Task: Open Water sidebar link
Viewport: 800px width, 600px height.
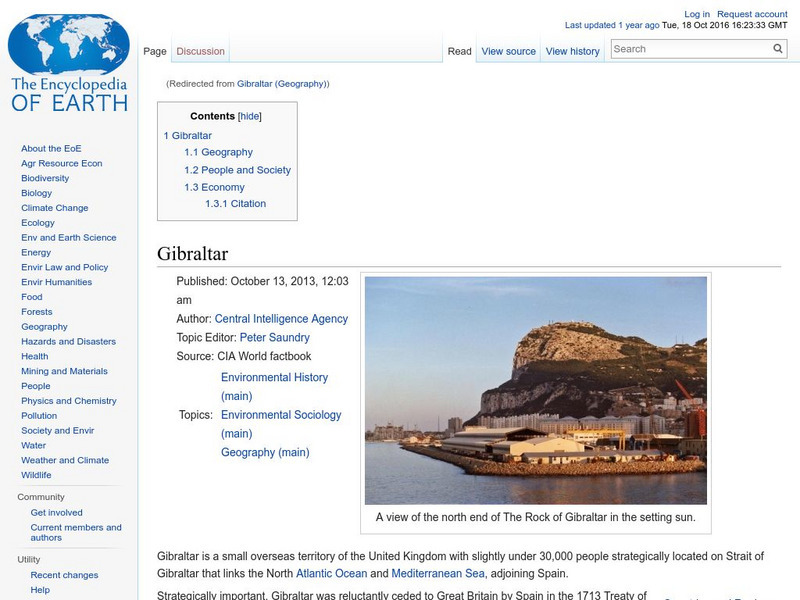Action: (x=33, y=445)
